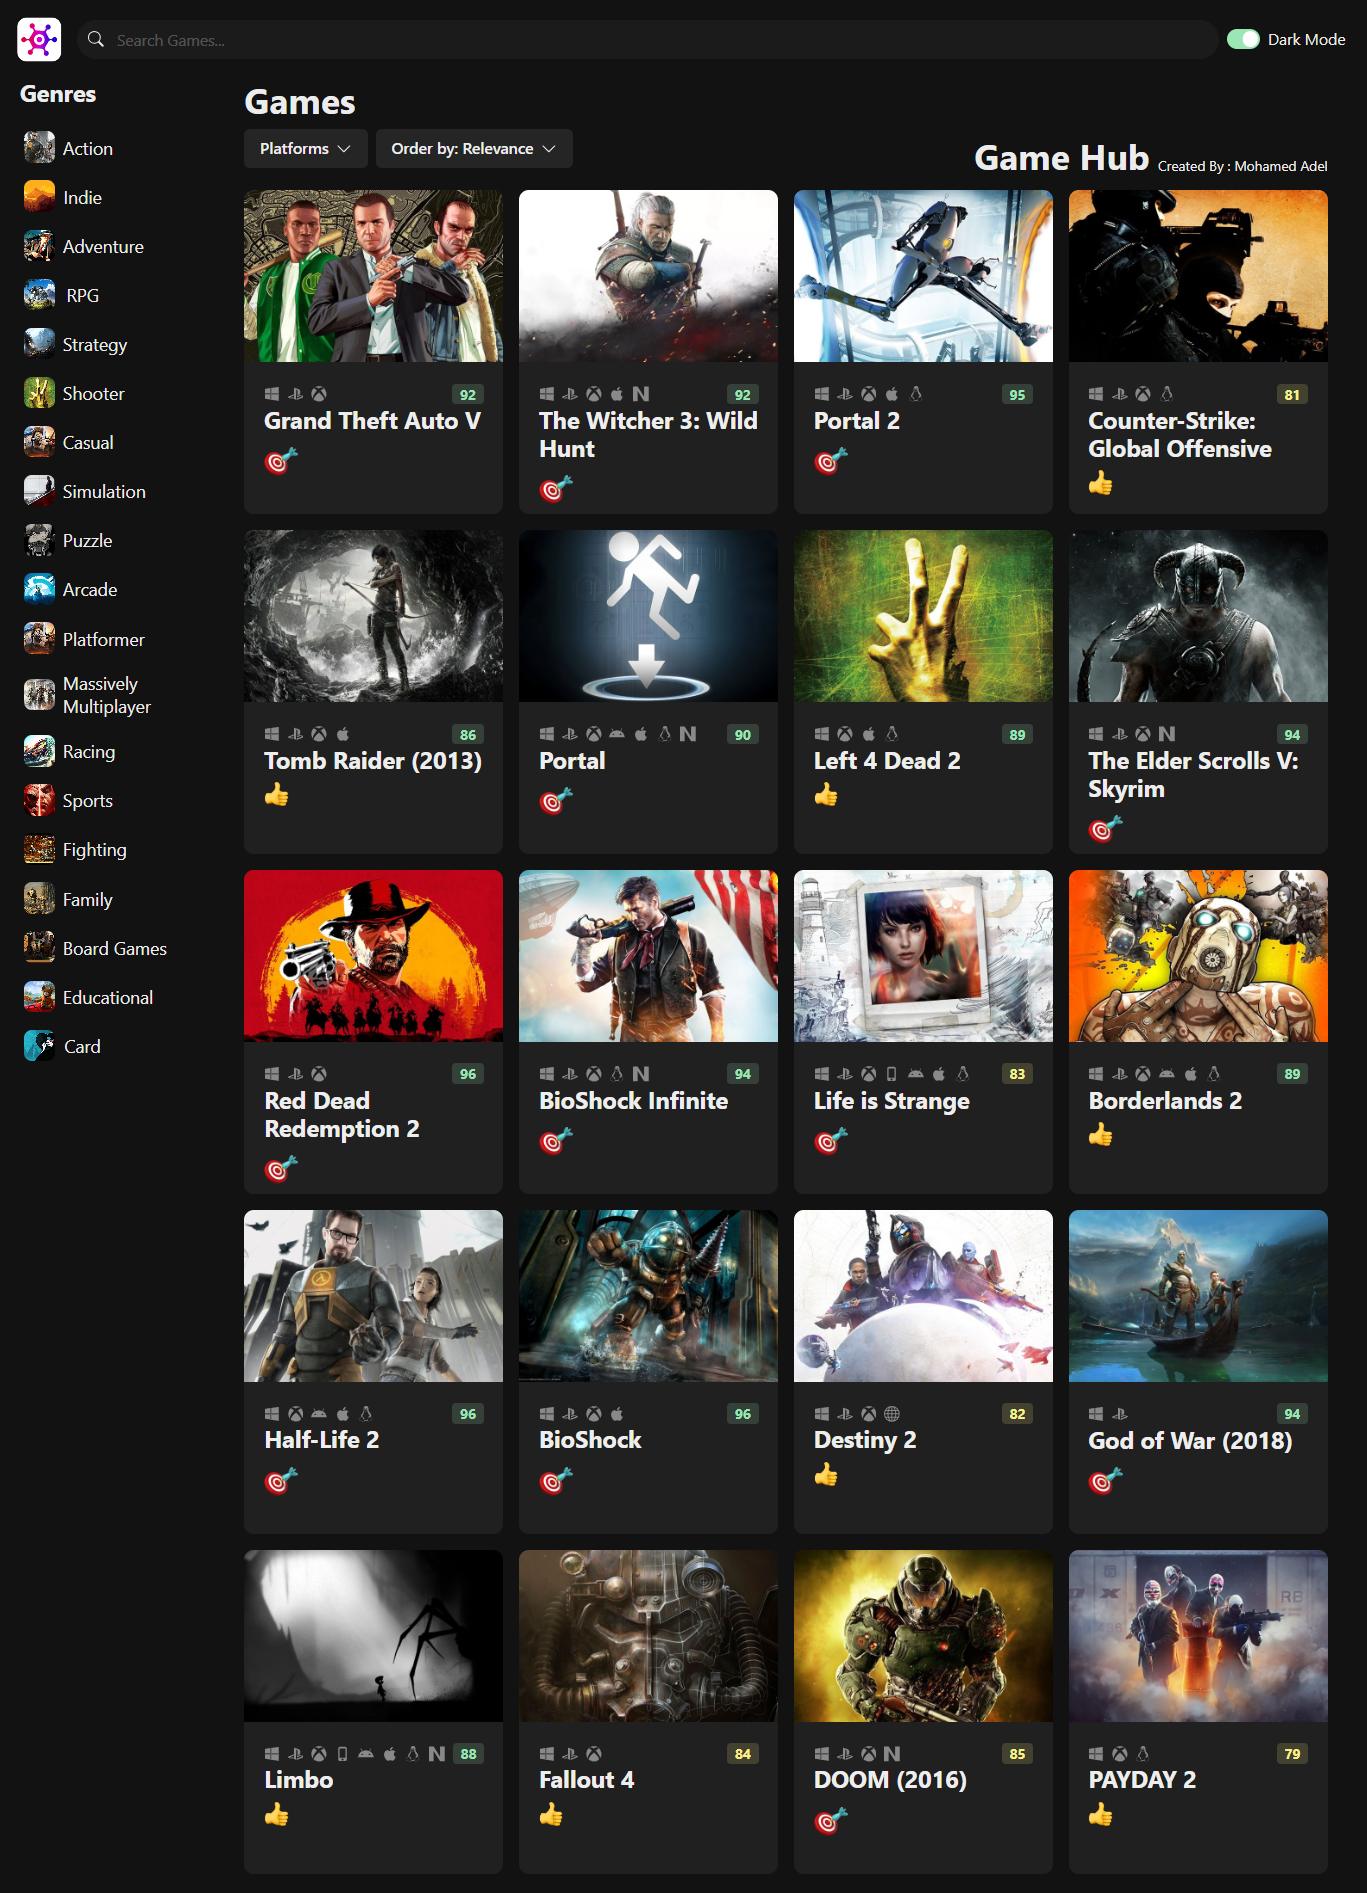
Task: Turn off the Dark Mode switch
Action: tap(1243, 39)
